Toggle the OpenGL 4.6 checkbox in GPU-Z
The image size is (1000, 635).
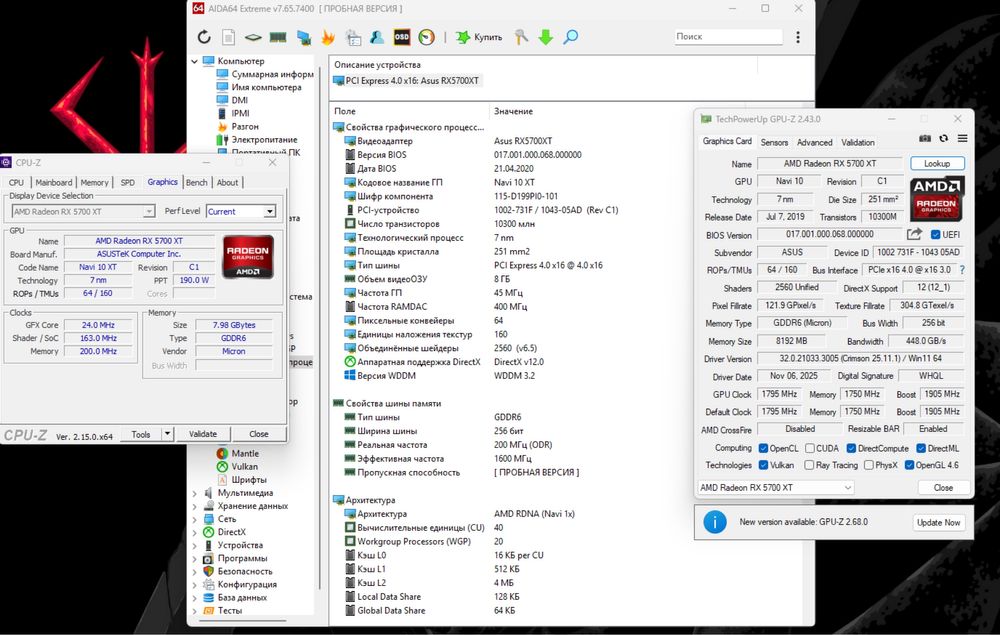[x=909, y=465]
